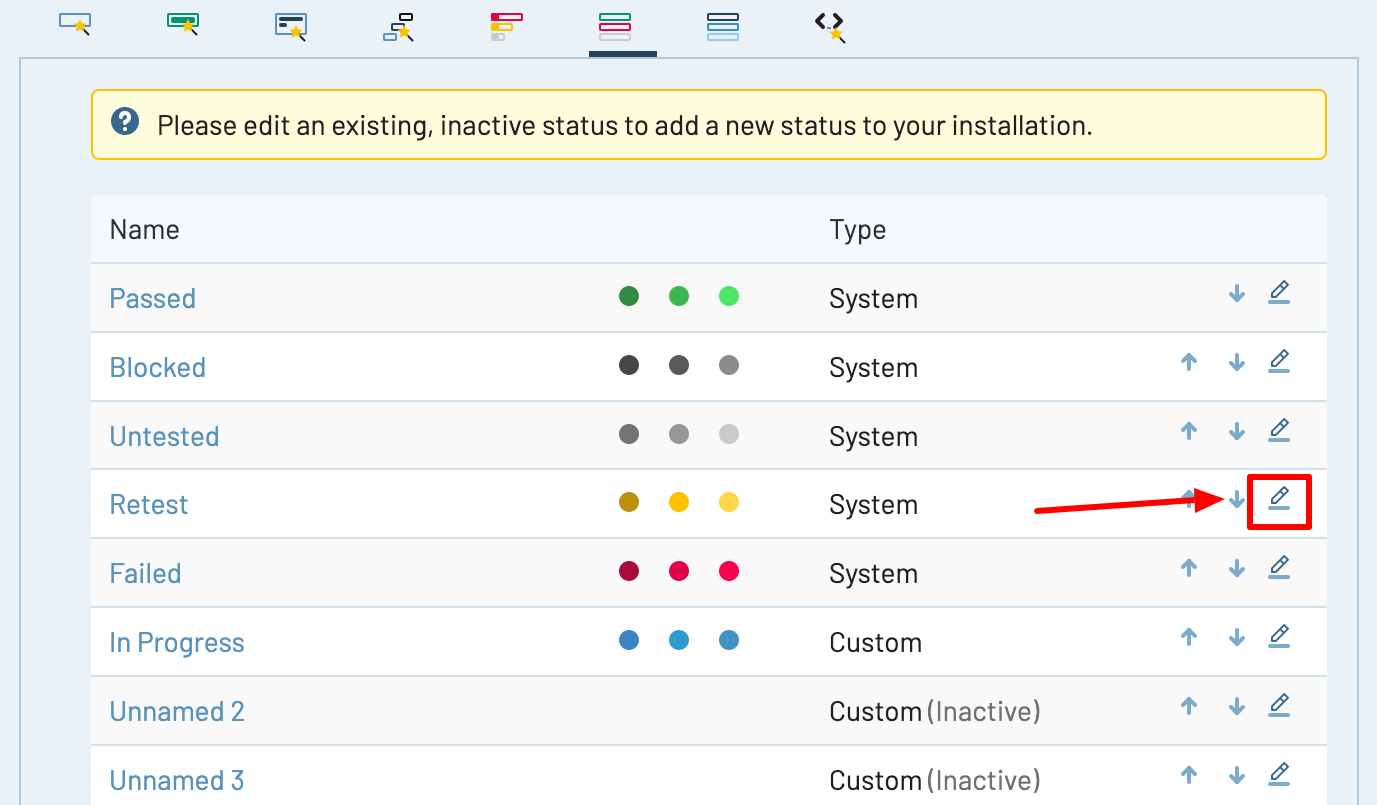Click the edit pencil for Retest status

1279,498
